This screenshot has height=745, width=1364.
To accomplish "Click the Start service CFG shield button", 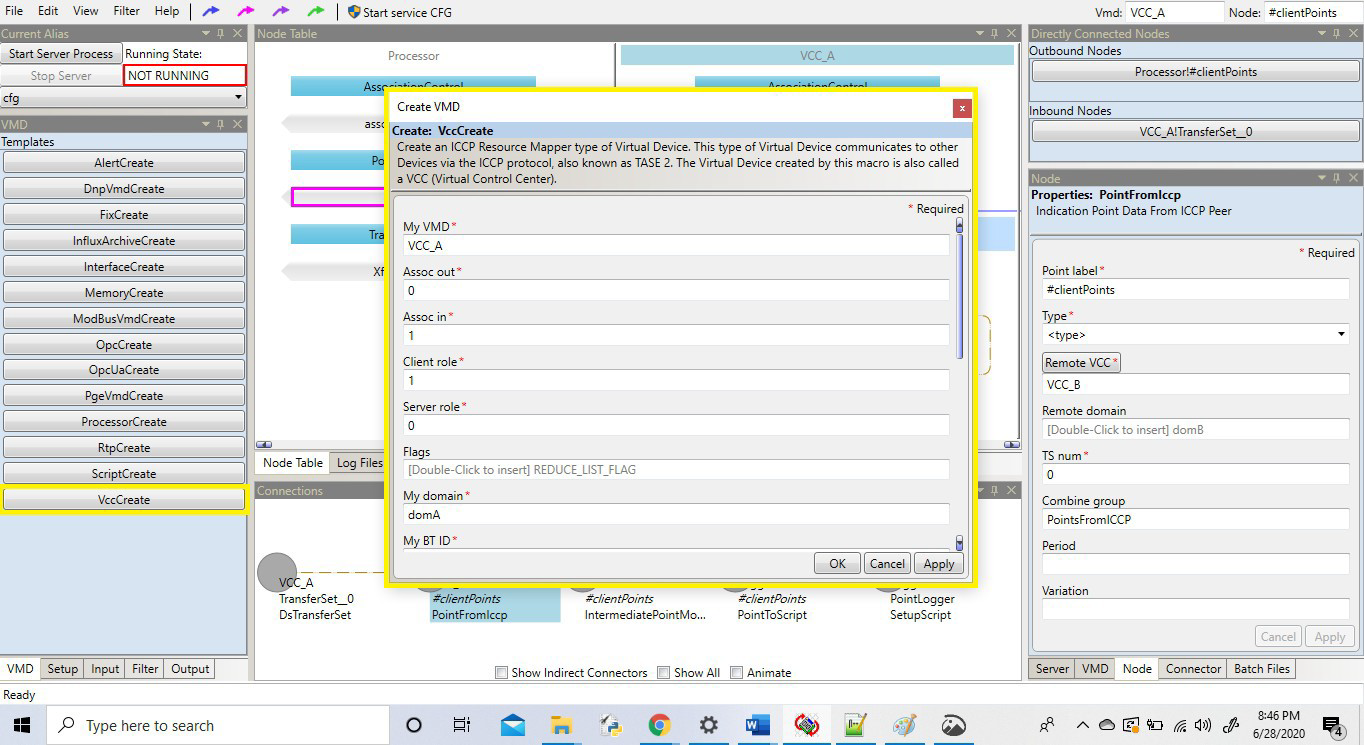I will pyautogui.click(x=400, y=12).
